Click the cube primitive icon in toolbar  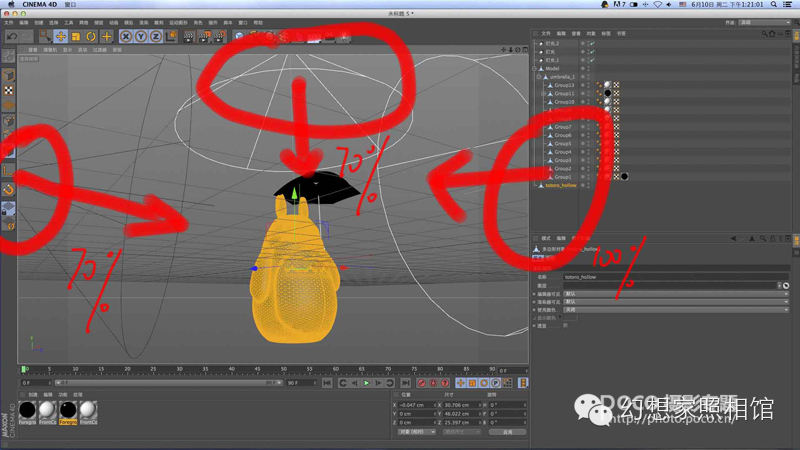pyautogui.click(x=239, y=36)
